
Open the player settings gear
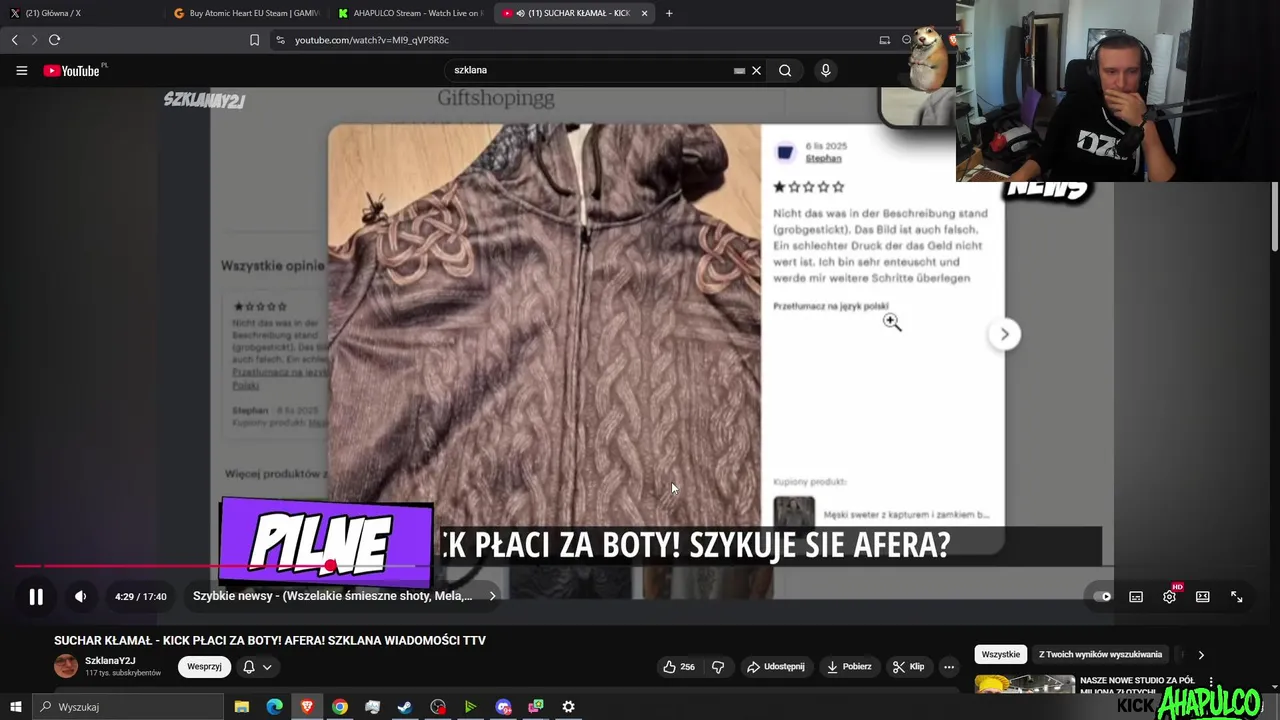click(x=1169, y=597)
